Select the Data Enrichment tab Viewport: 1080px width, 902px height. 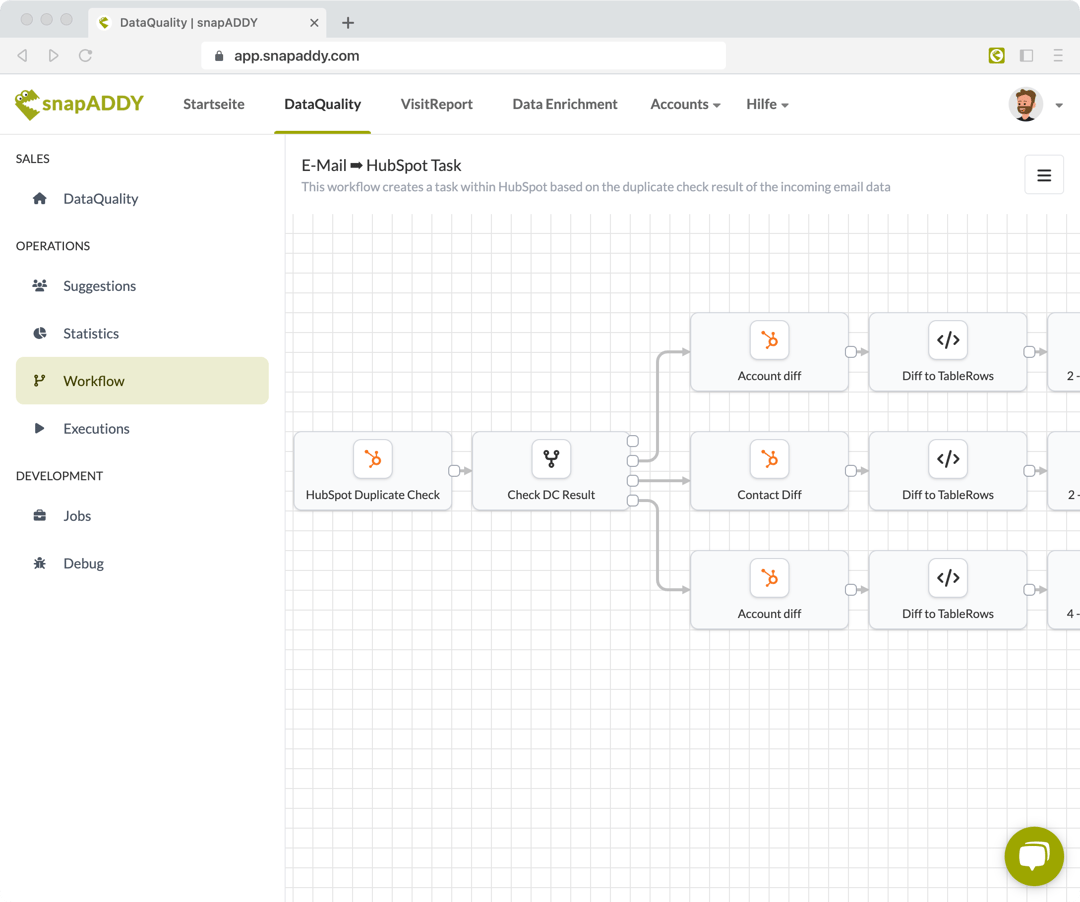click(564, 104)
